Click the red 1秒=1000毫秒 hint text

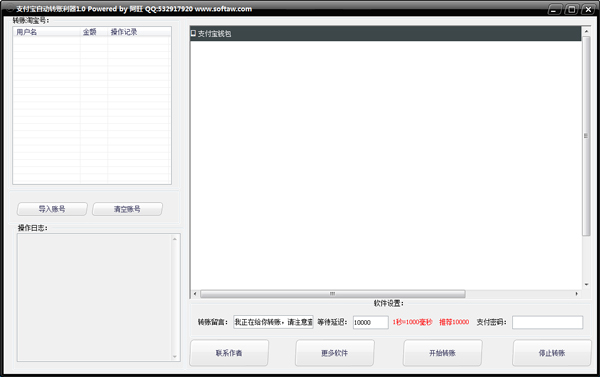[412, 322]
